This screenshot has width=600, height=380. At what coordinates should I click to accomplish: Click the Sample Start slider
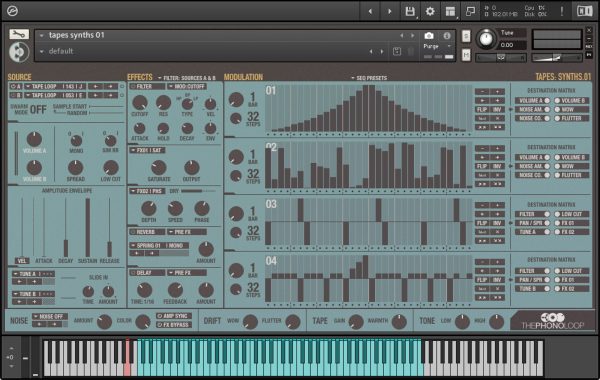106,106
